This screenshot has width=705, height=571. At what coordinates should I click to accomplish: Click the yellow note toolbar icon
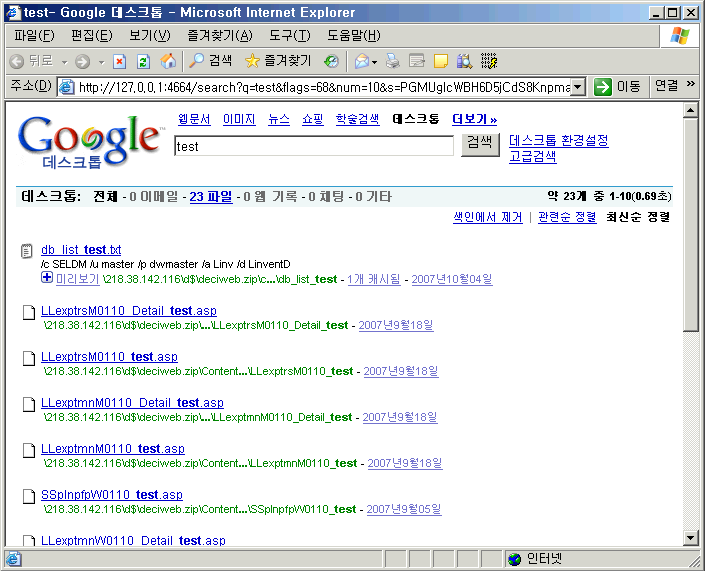click(441, 61)
